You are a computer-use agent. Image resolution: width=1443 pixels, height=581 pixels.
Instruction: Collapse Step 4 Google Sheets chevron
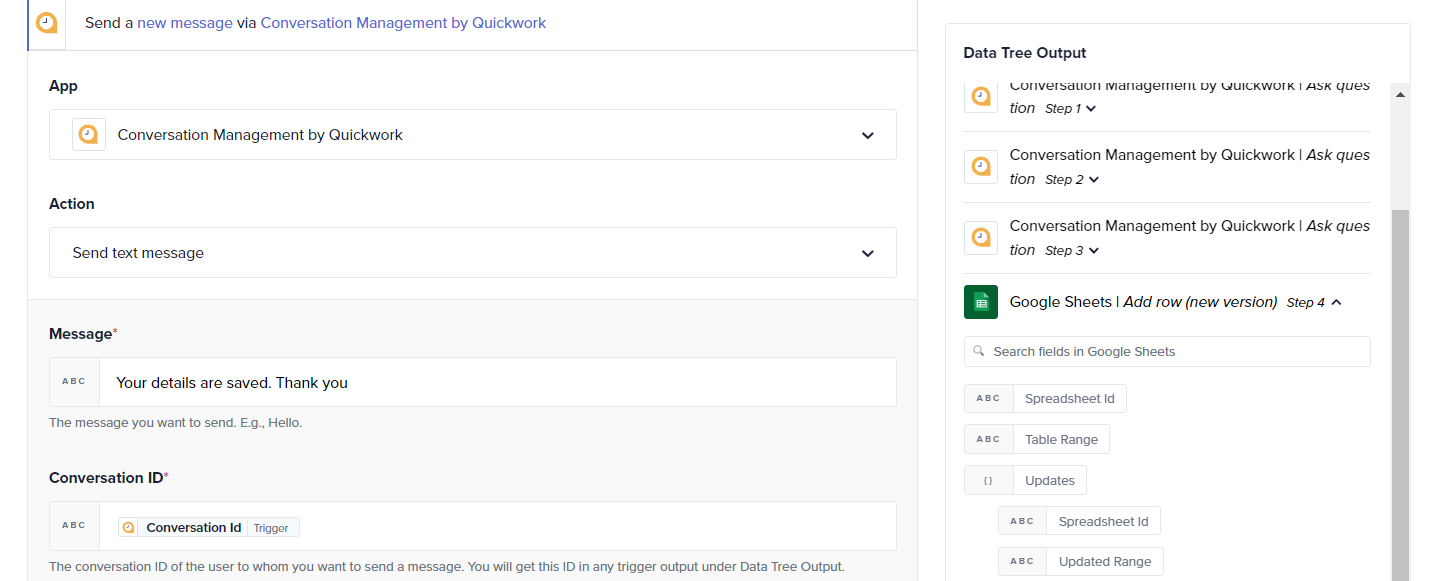pos(1336,302)
